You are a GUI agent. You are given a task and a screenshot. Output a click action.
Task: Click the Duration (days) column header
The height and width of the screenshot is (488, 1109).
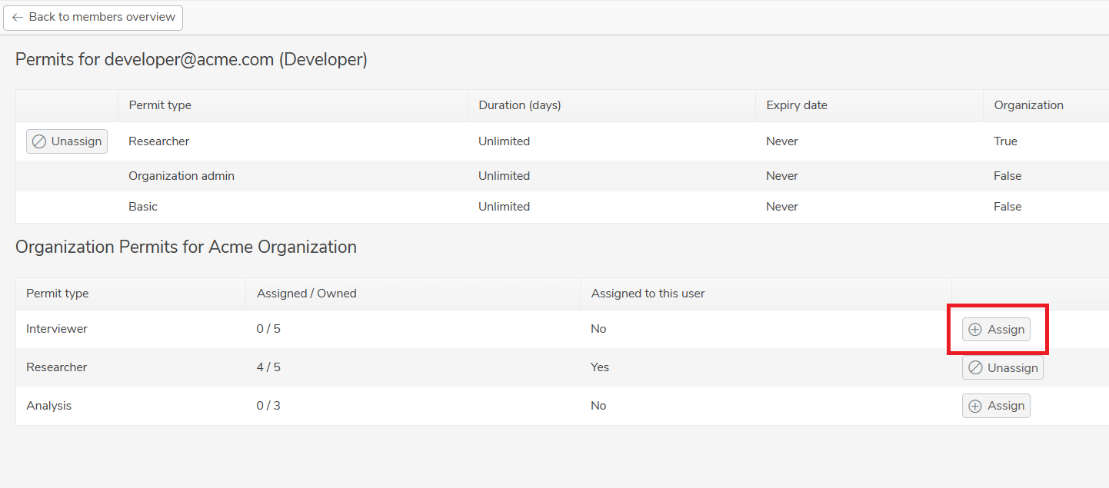[520, 105]
